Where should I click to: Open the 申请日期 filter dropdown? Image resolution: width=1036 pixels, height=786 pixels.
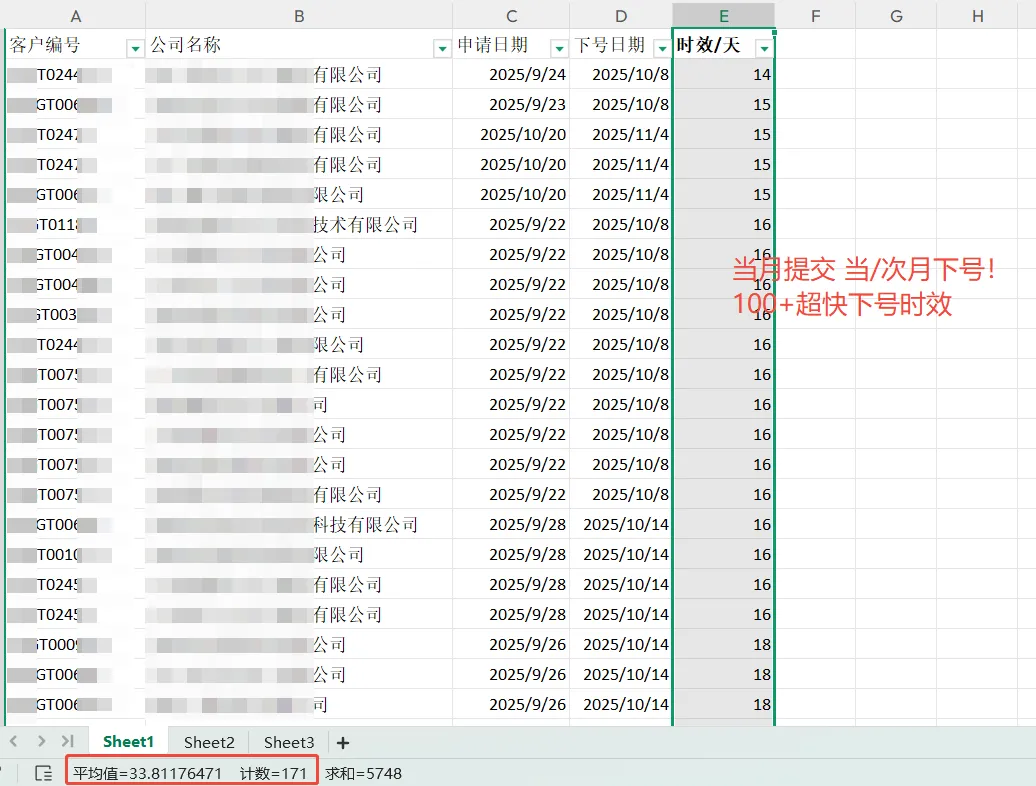[559, 48]
